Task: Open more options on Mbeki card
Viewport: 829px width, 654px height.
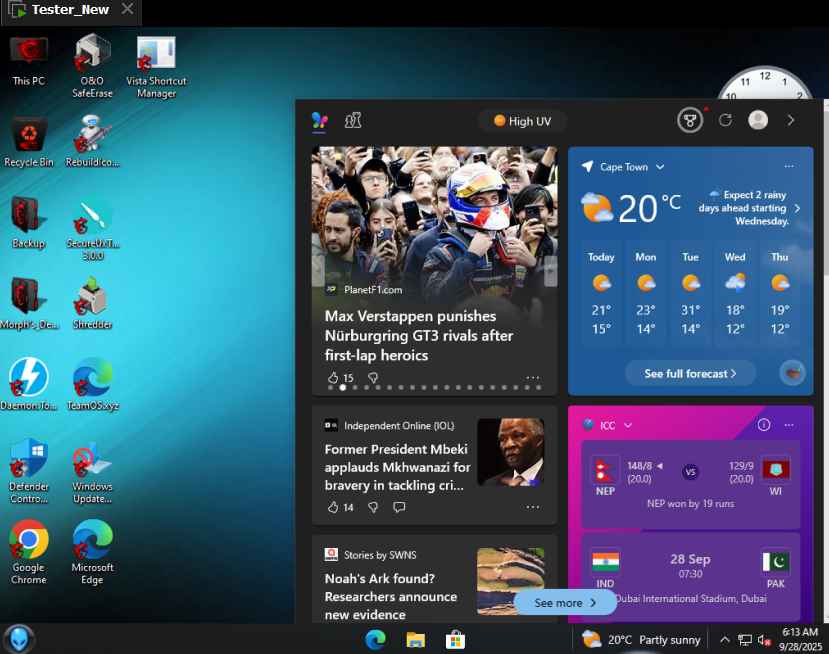Action: click(532, 507)
